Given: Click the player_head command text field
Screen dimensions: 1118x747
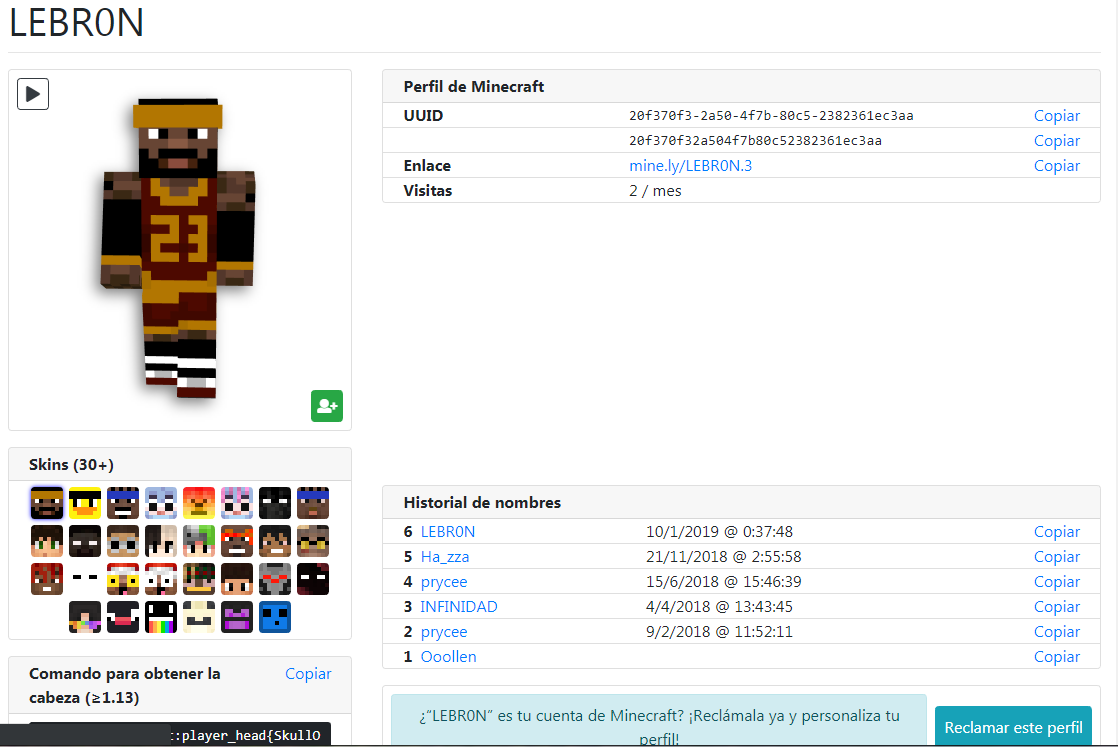Looking at the screenshot, I should (x=180, y=734).
